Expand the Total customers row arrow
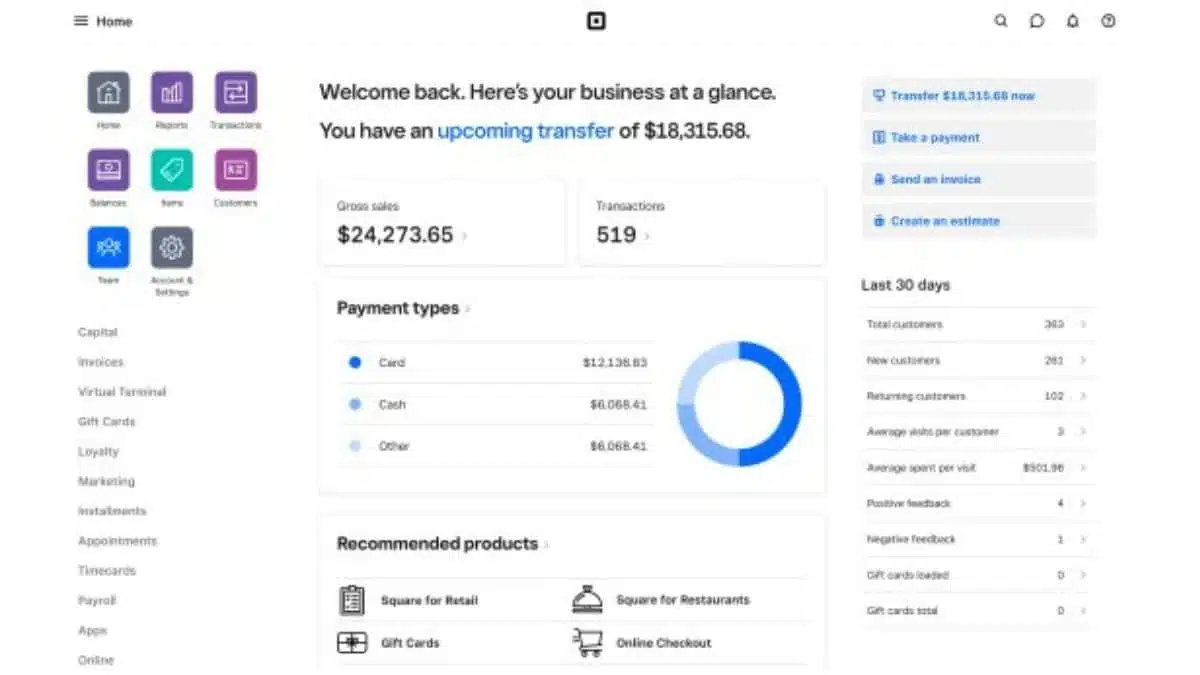Viewport: 1200px width, 675px height. click(1083, 324)
